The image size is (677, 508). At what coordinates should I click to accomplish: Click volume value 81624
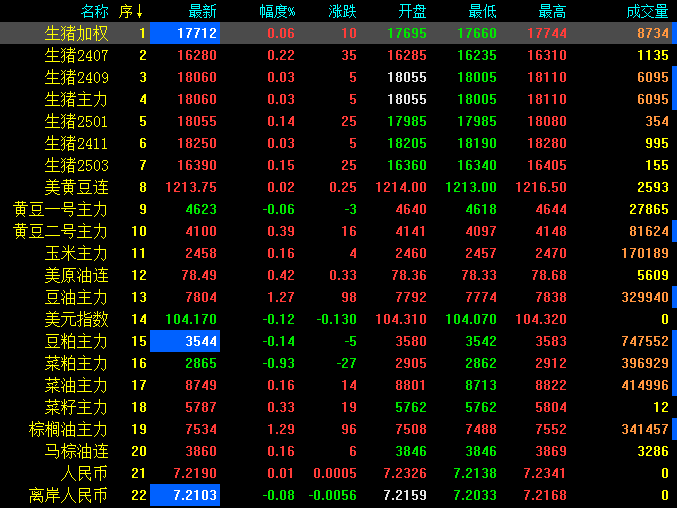649,231
